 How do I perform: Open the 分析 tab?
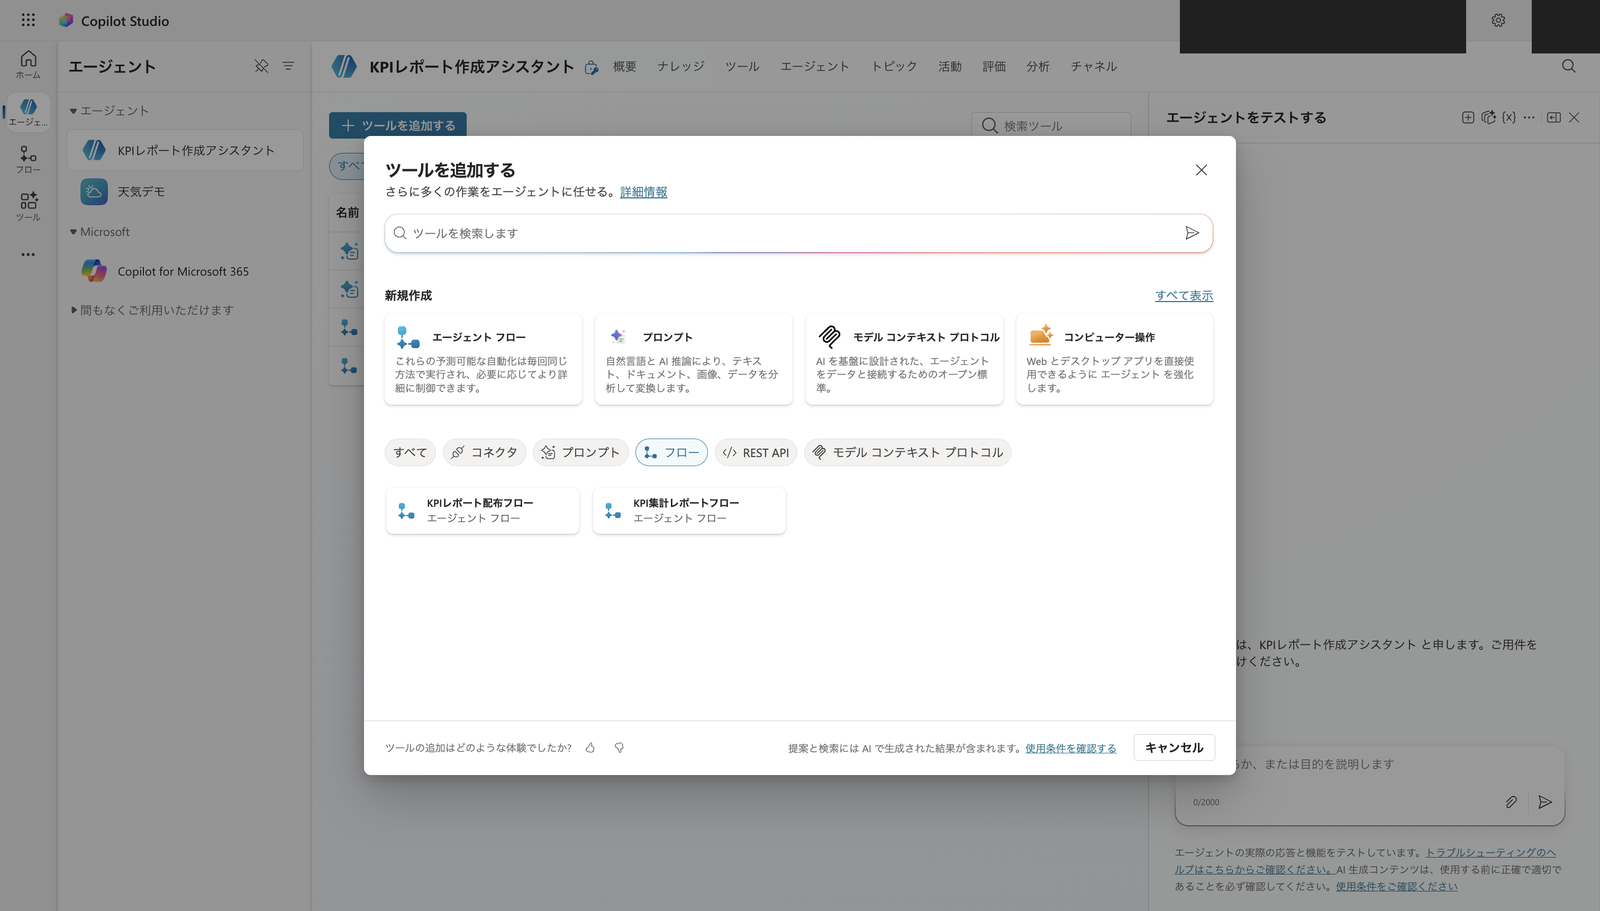pos(1038,66)
